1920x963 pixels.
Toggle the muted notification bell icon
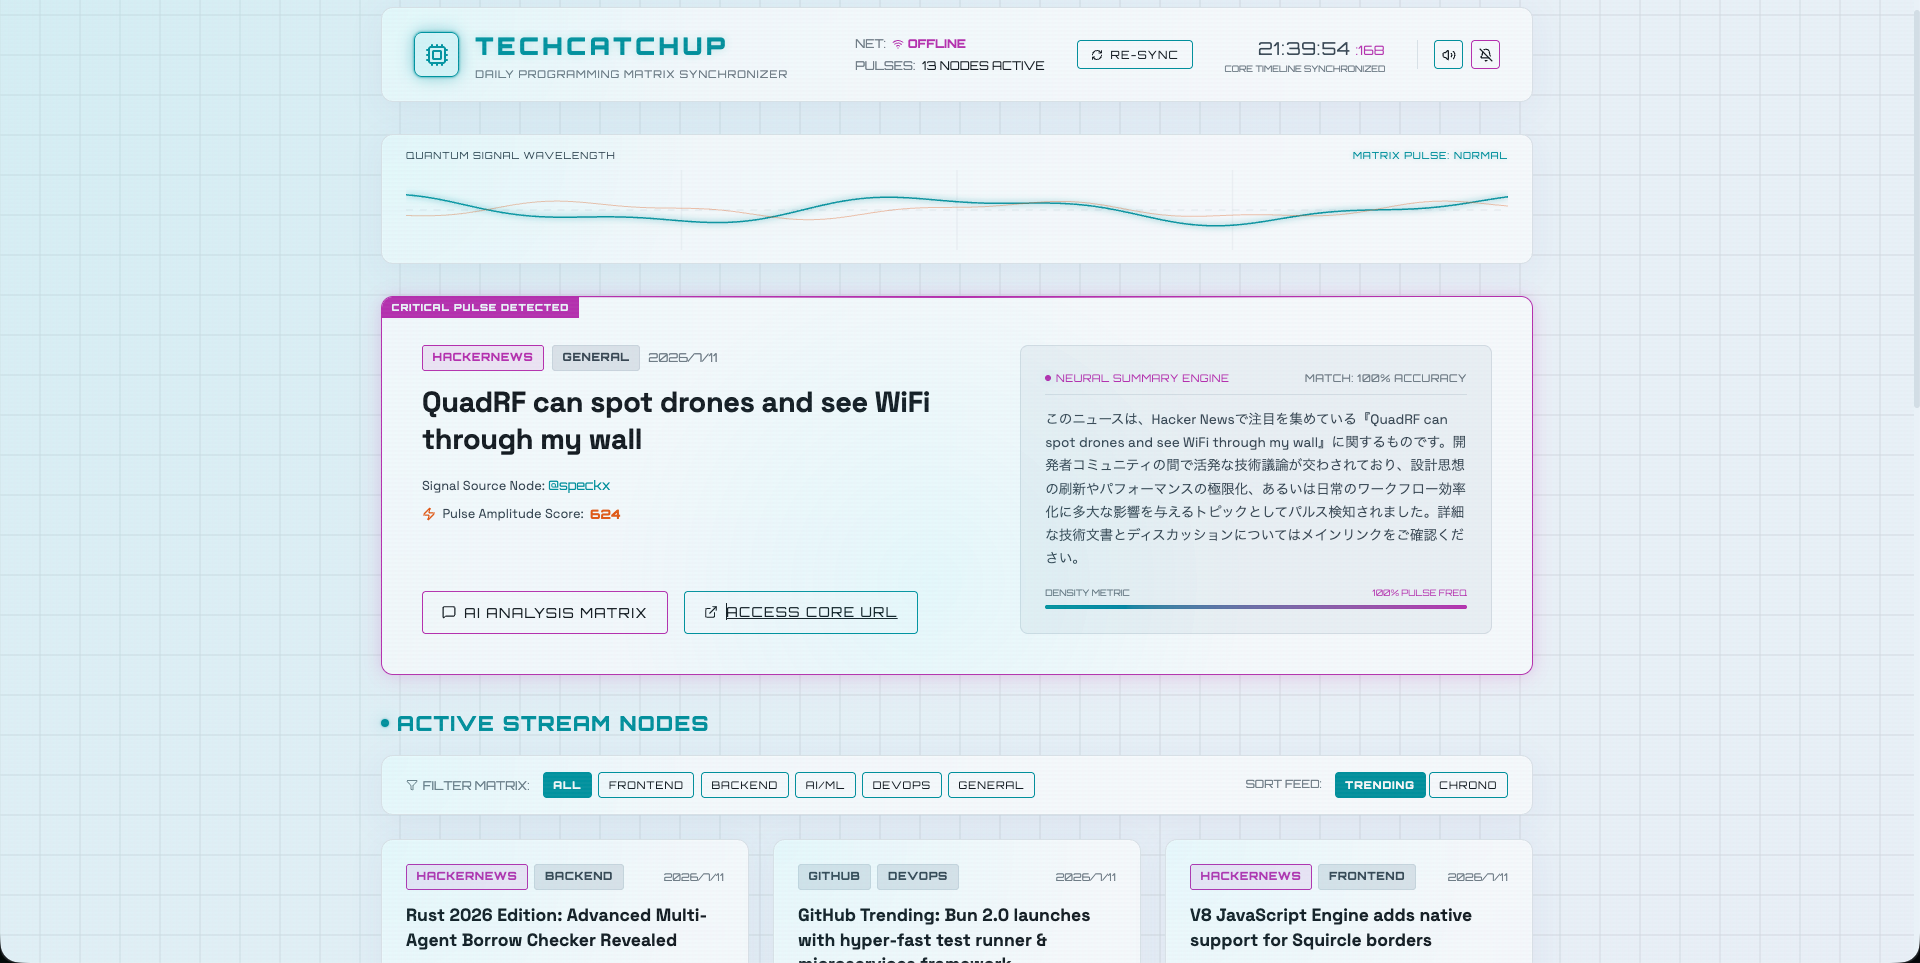pyautogui.click(x=1486, y=55)
